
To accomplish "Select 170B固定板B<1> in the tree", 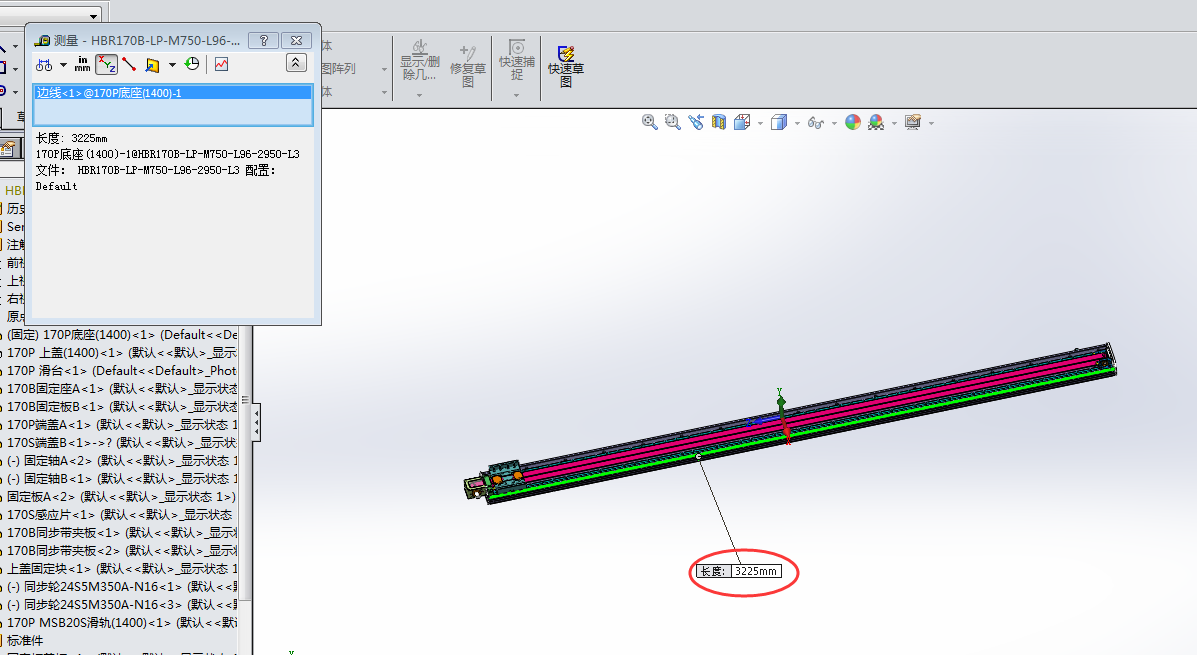I will click(x=122, y=406).
